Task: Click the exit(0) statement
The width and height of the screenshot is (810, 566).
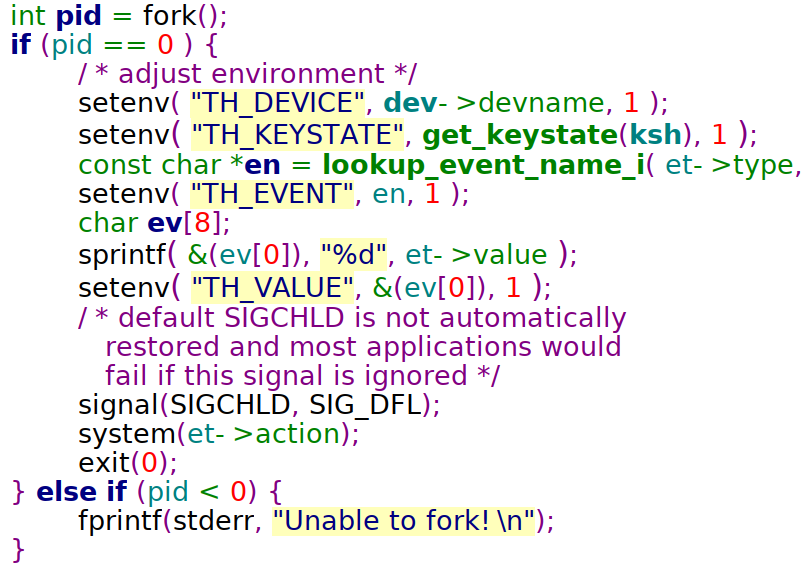Action: point(128,463)
